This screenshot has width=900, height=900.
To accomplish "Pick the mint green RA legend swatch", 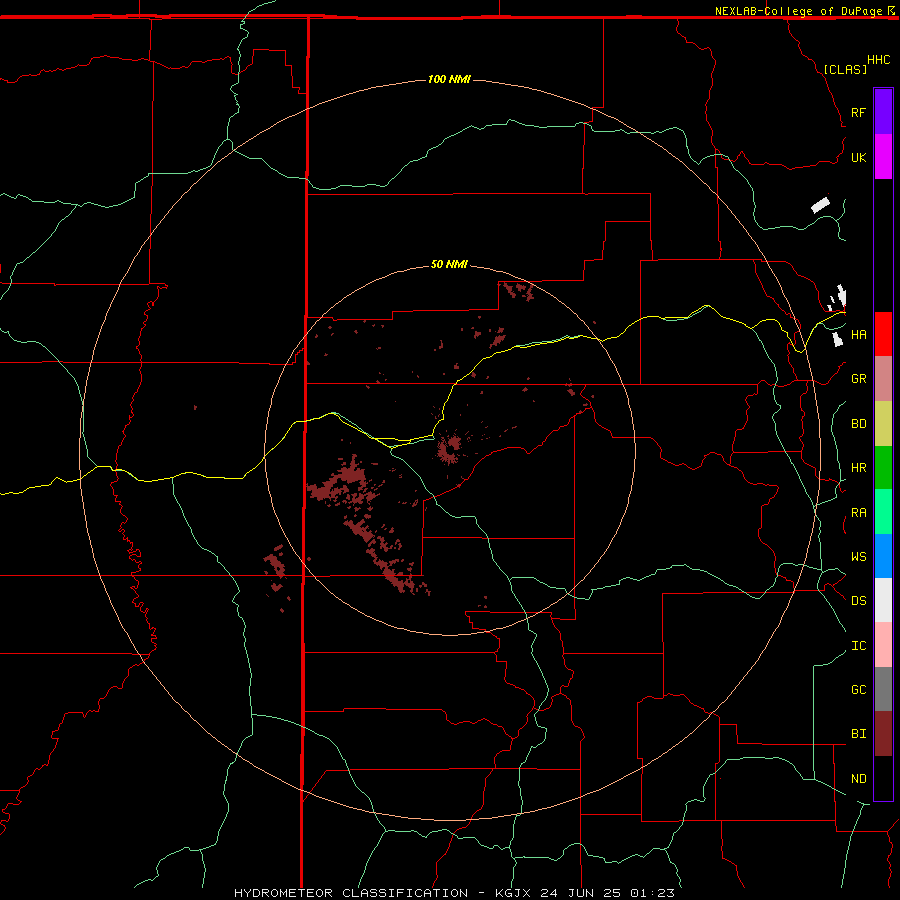I will pyautogui.click(x=883, y=512).
